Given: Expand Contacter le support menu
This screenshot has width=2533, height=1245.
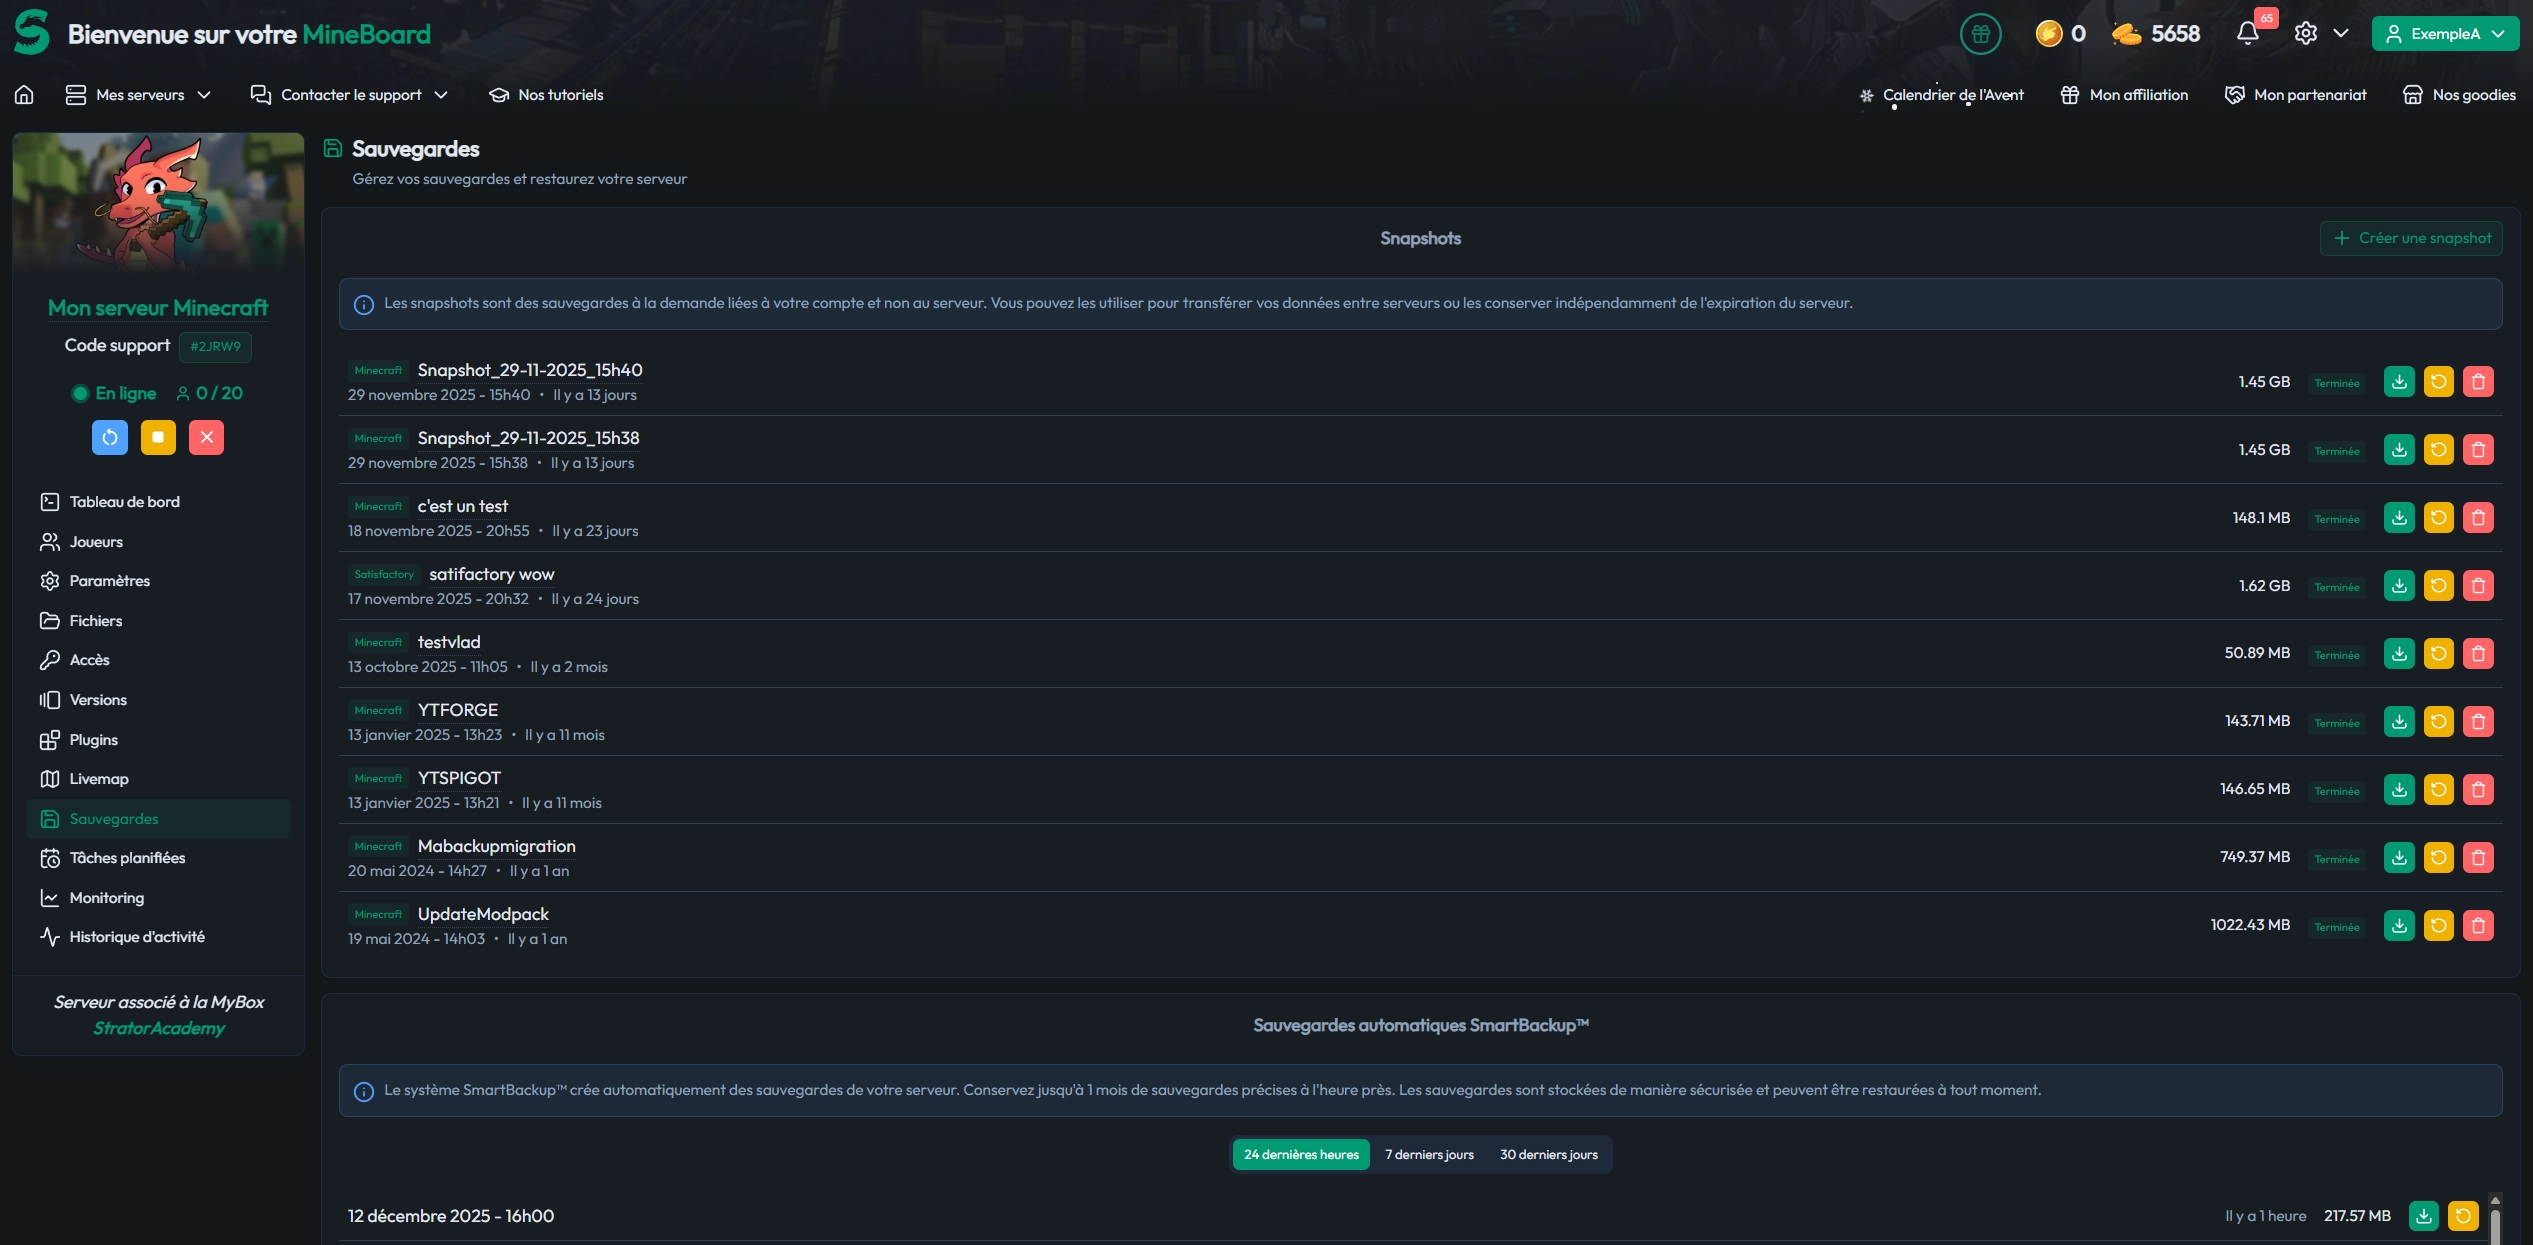Looking at the screenshot, I should [x=350, y=95].
